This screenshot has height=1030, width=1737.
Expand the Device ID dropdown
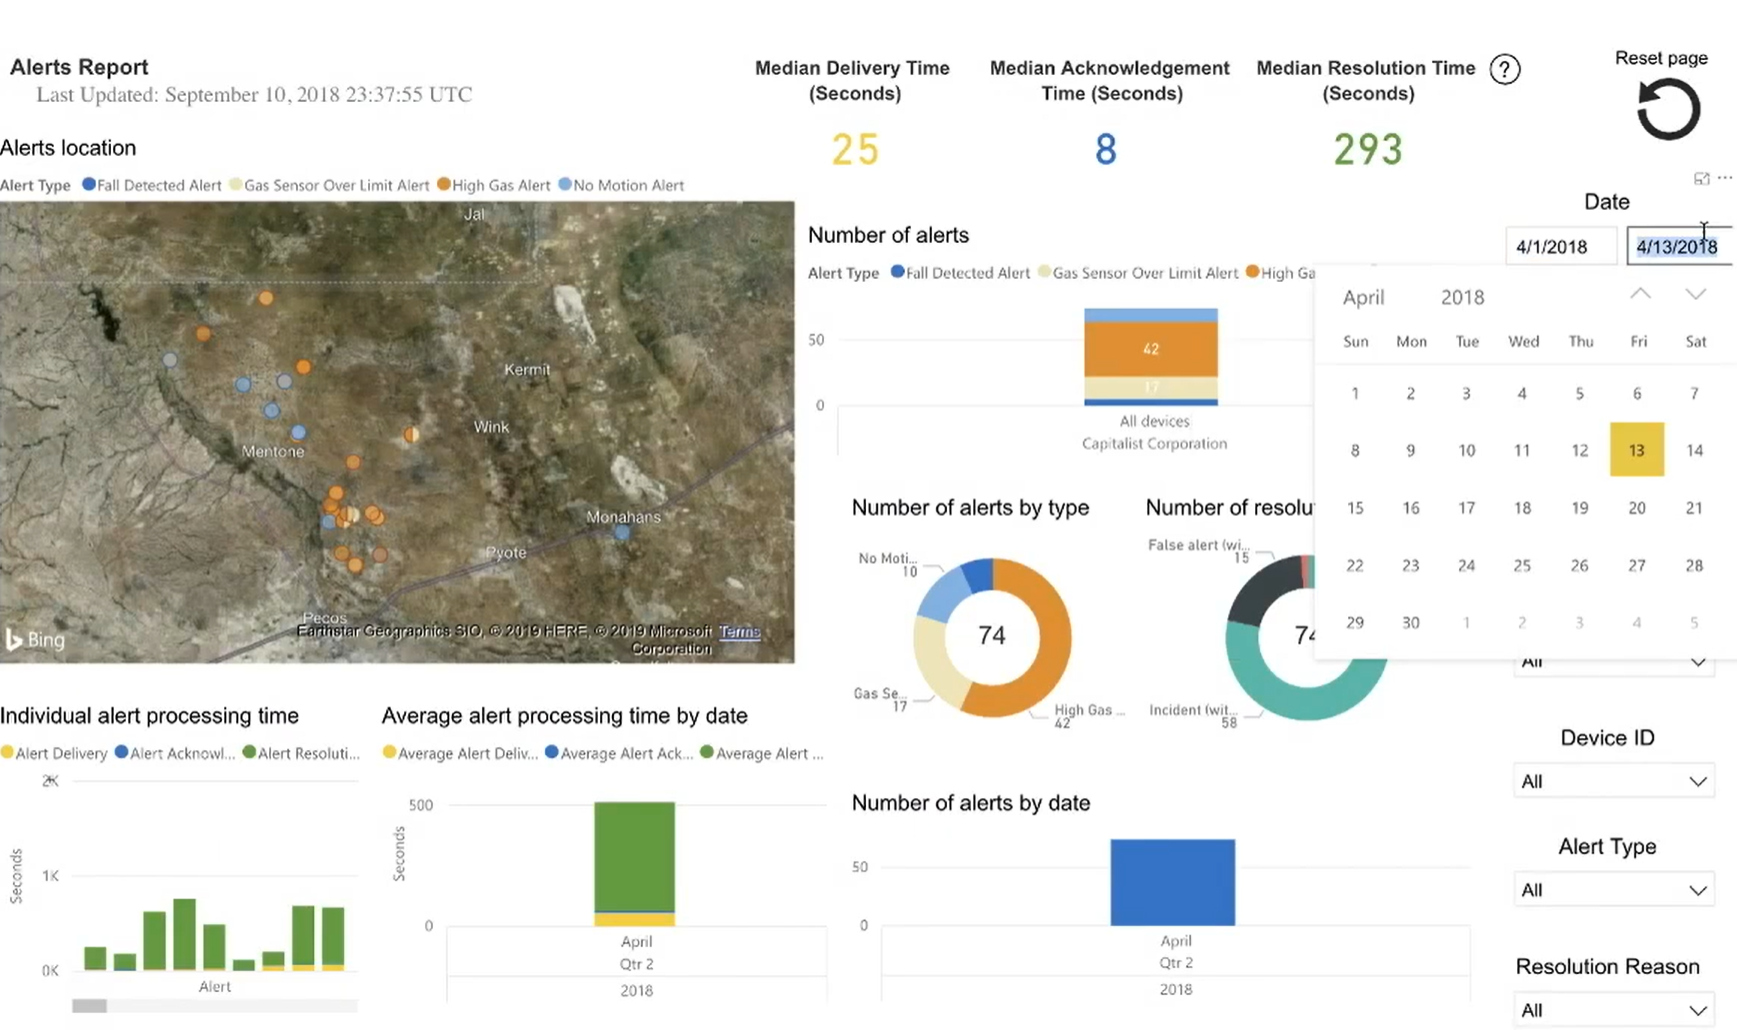1613,781
